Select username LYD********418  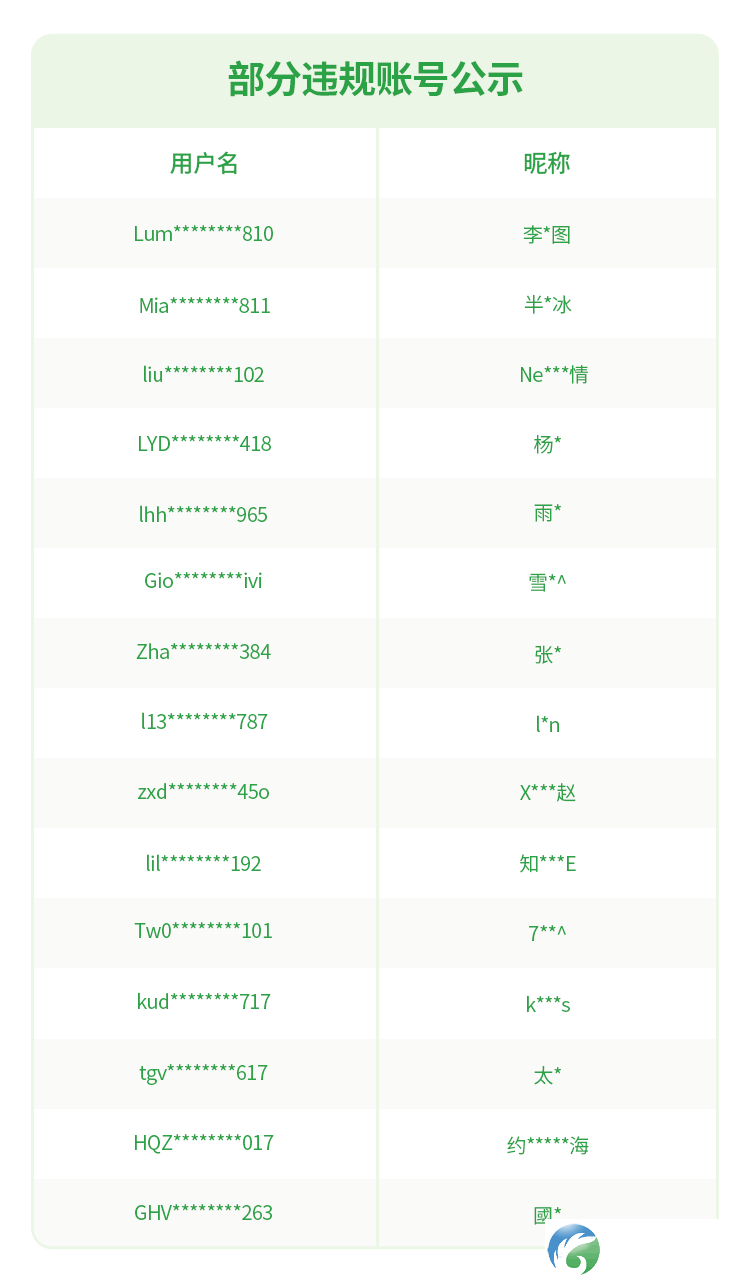pos(204,444)
